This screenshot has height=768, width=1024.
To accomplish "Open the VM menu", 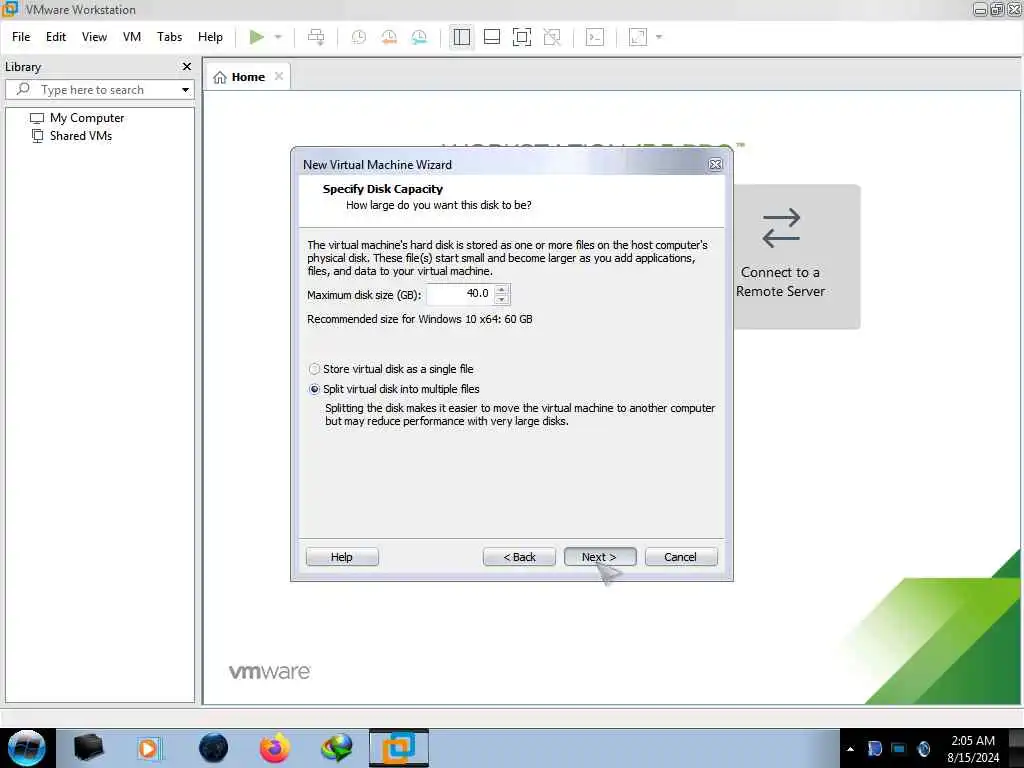I will pyautogui.click(x=132, y=37).
